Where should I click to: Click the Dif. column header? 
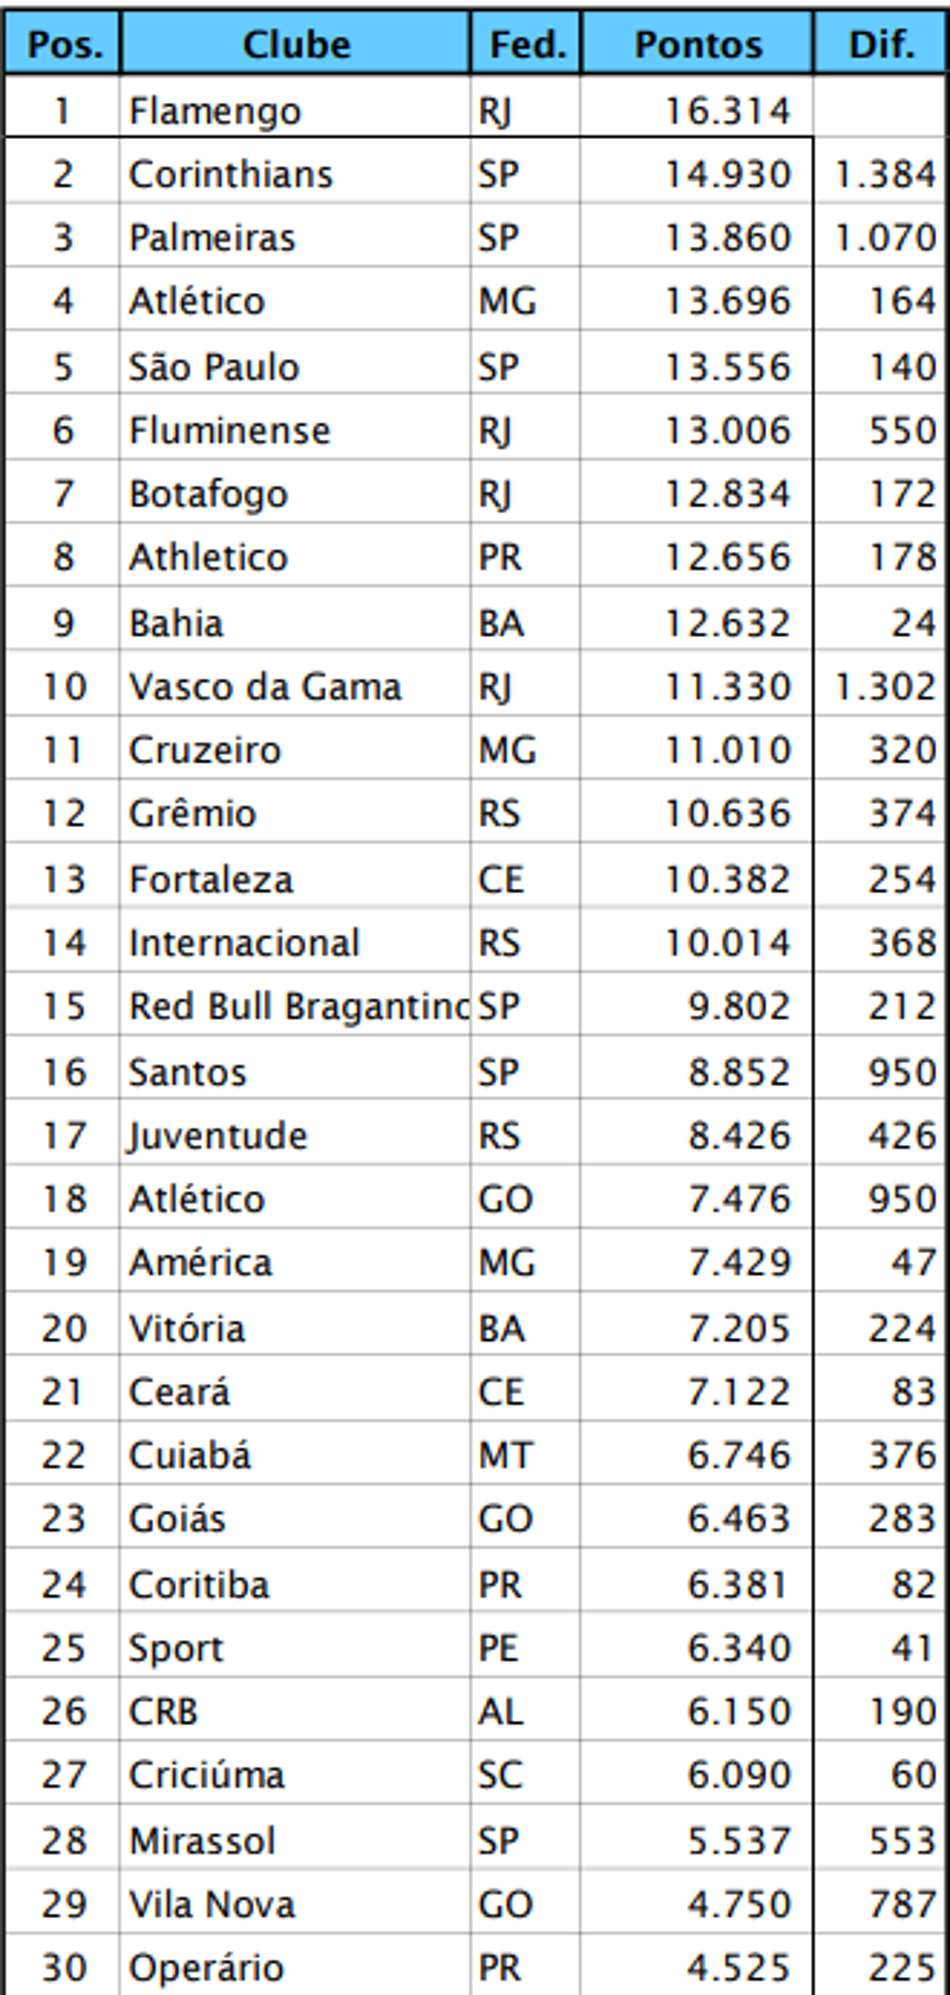(x=880, y=44)
